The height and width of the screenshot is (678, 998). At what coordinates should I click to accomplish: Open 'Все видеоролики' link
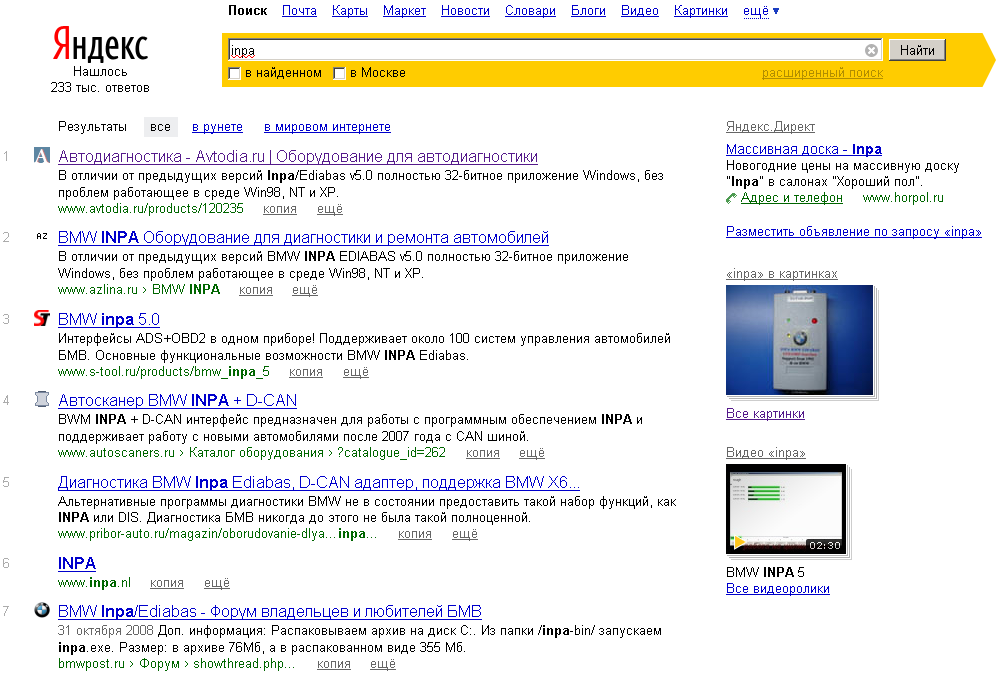778,589
